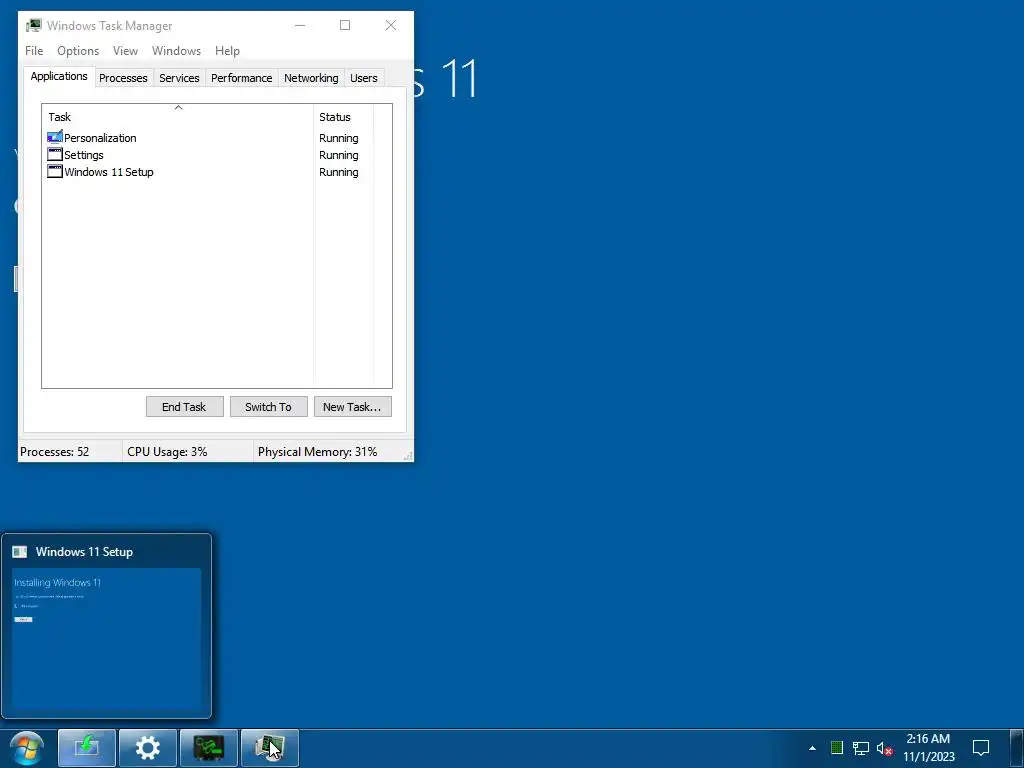Image resolution: width=1024 pixels, height=768 pixels.
Task: Switch to the Services tab
Action: tap(179, 78)
